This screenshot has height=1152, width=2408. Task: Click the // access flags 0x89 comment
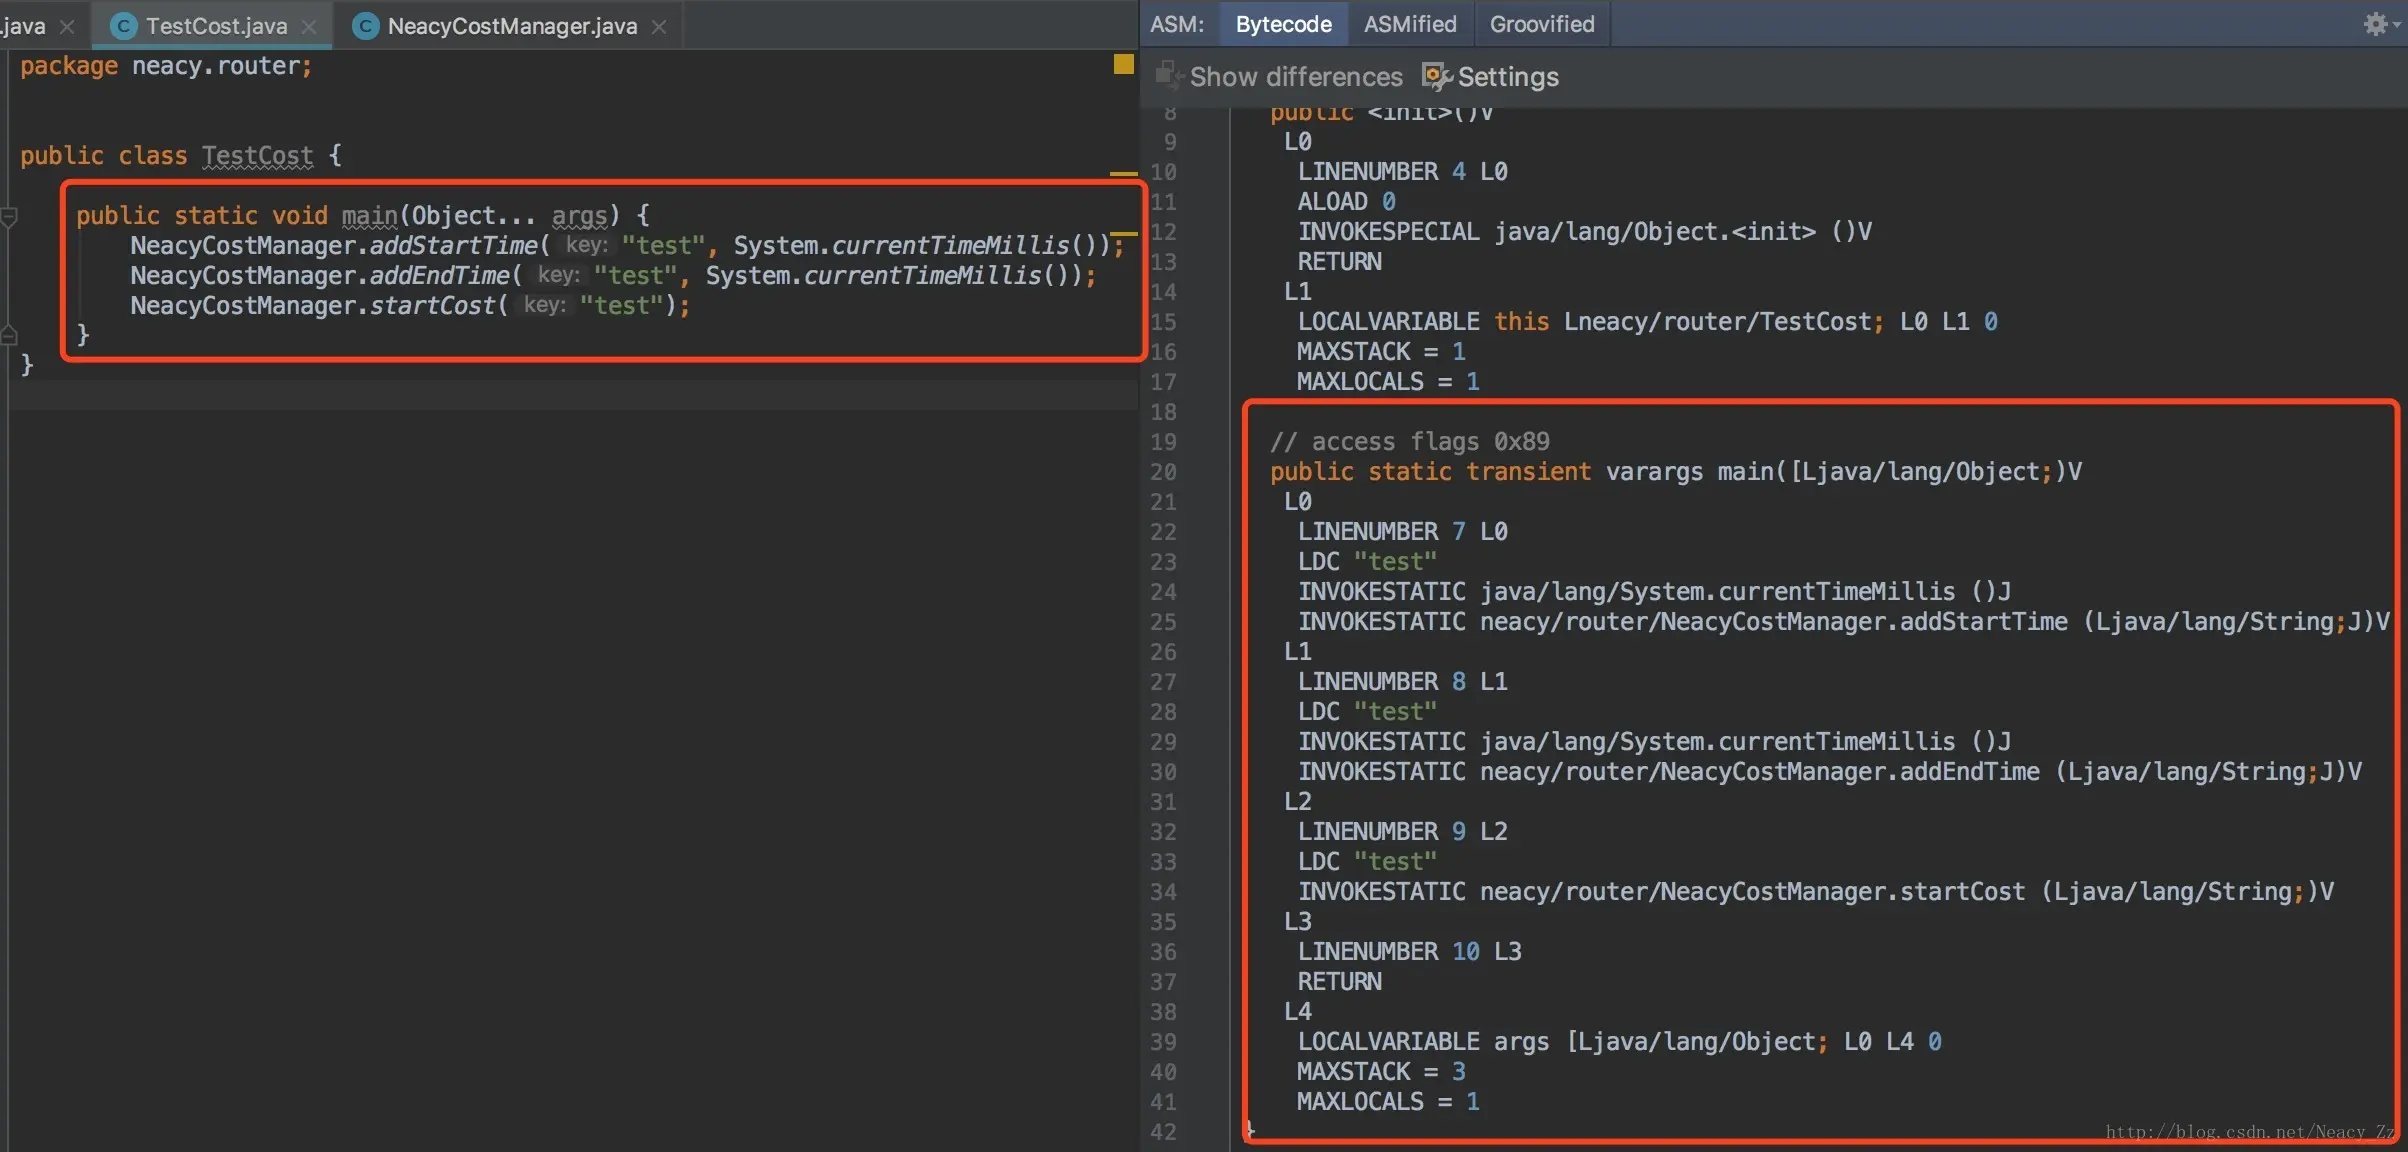1409,442
